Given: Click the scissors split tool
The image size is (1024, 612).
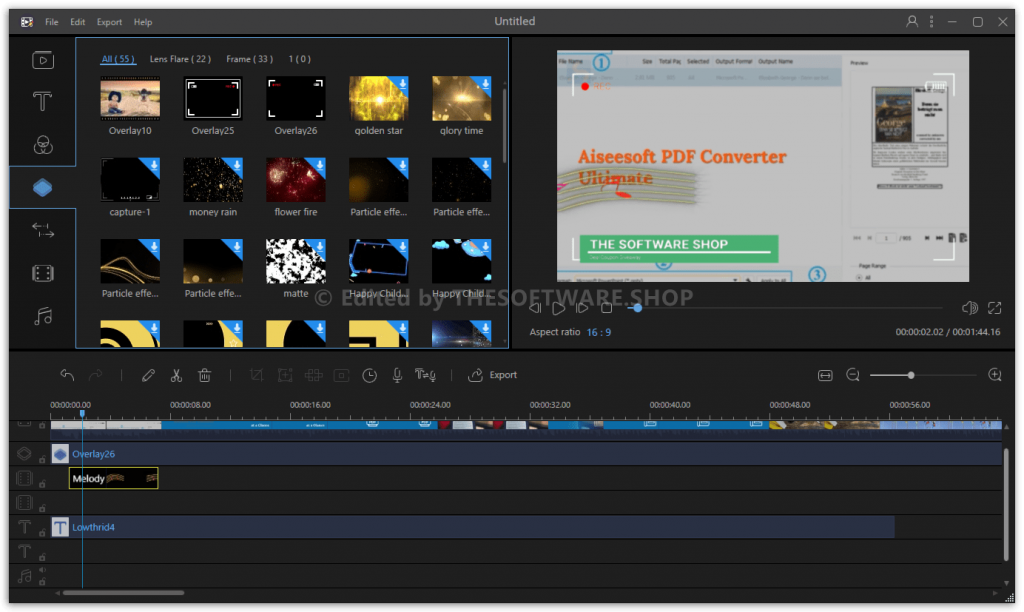Looking at the screenshot, I should 176,375.
